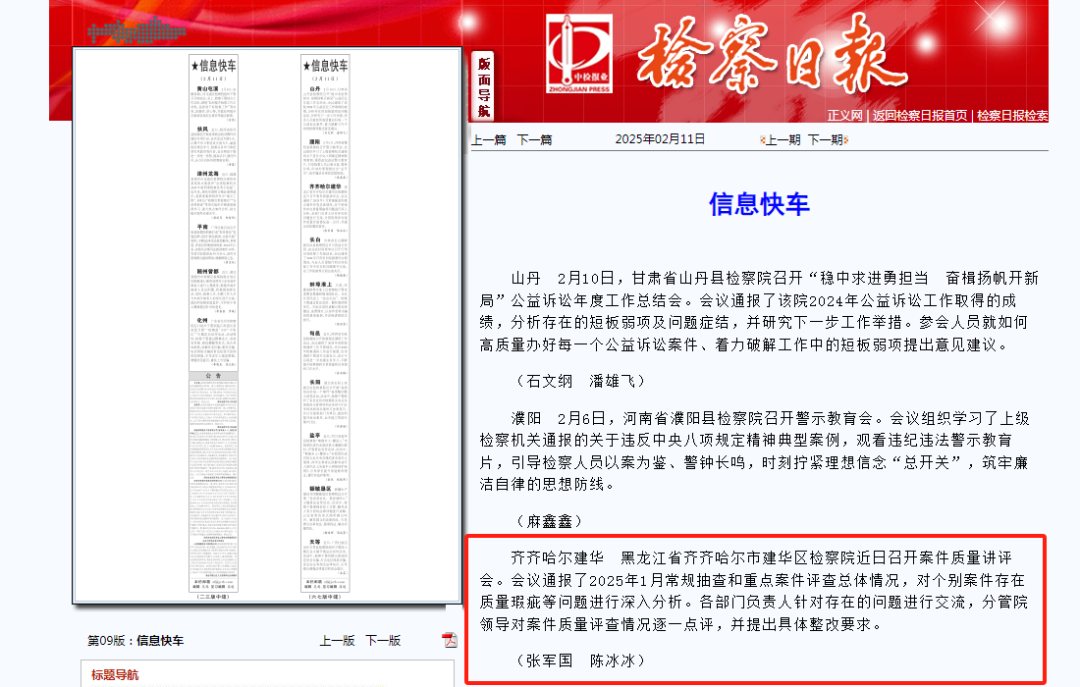Open the 正义网 link

[x=844, y=116]
